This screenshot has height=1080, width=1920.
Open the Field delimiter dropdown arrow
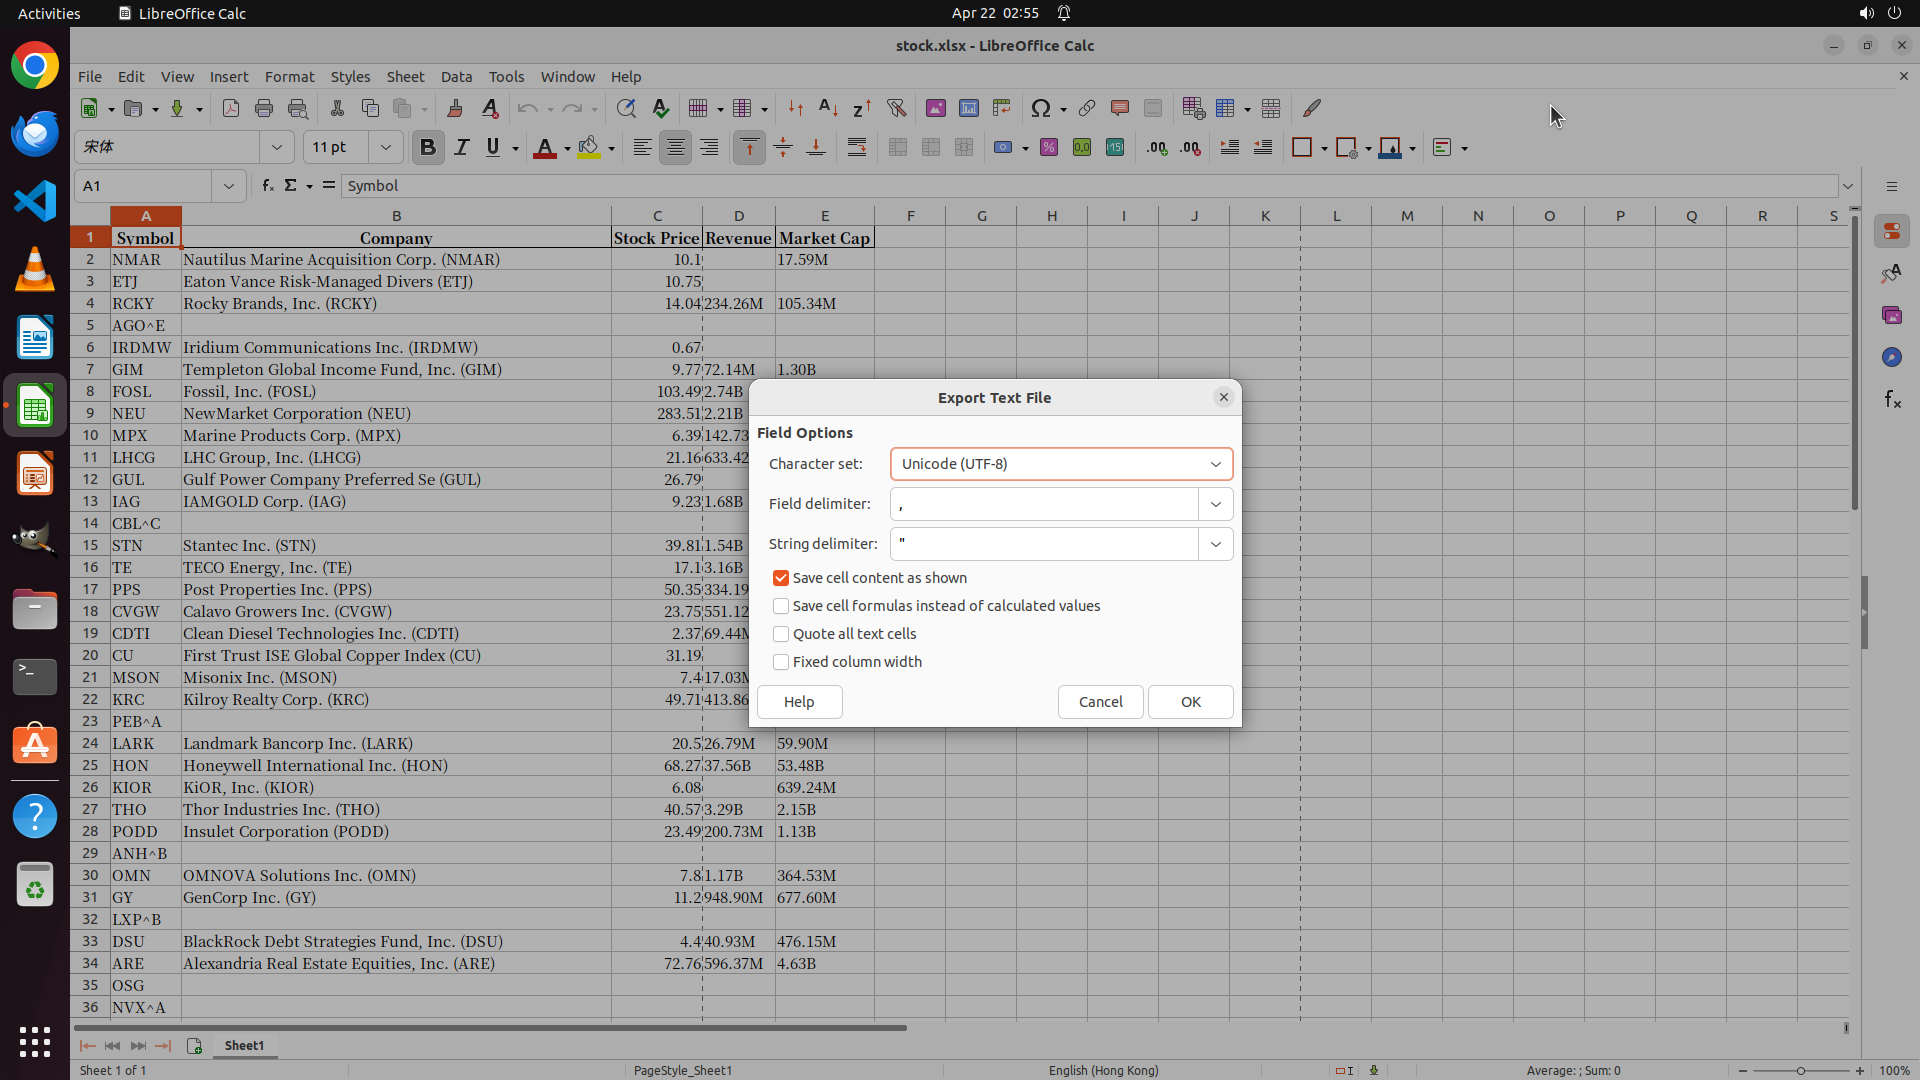coord(1215,504)
